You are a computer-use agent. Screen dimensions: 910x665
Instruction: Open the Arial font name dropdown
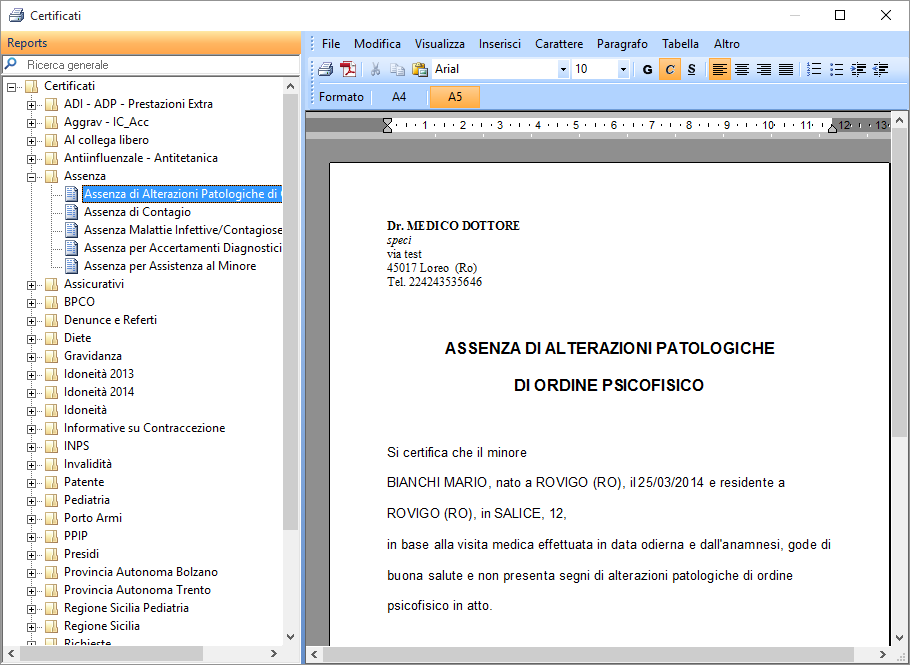click(x=562, y=70)
